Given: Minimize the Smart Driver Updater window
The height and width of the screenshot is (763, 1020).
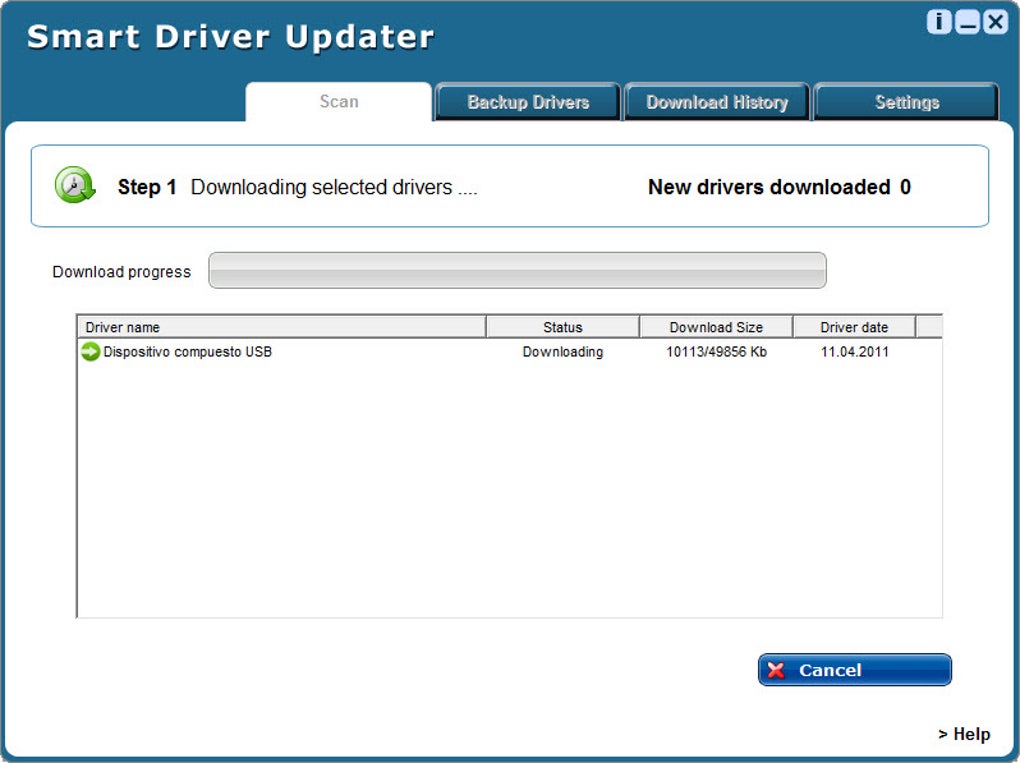Looking at the screenshot, I should [x=967, y=22].
